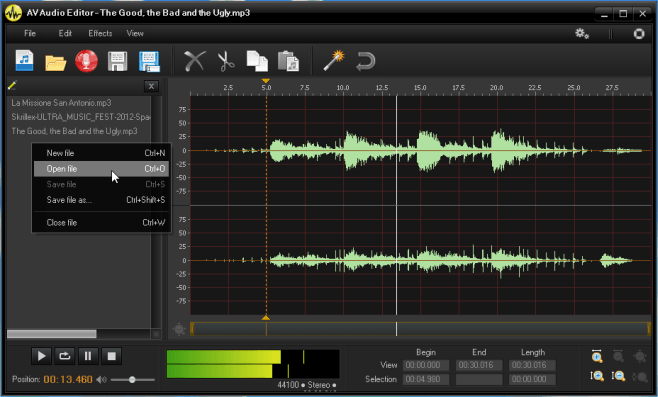Choose New file from context menu

point(101,153)
